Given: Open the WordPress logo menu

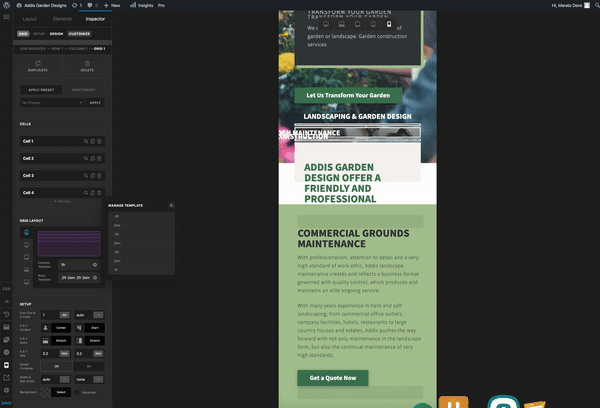Looking at the screenshot, I should click(7, 5).
